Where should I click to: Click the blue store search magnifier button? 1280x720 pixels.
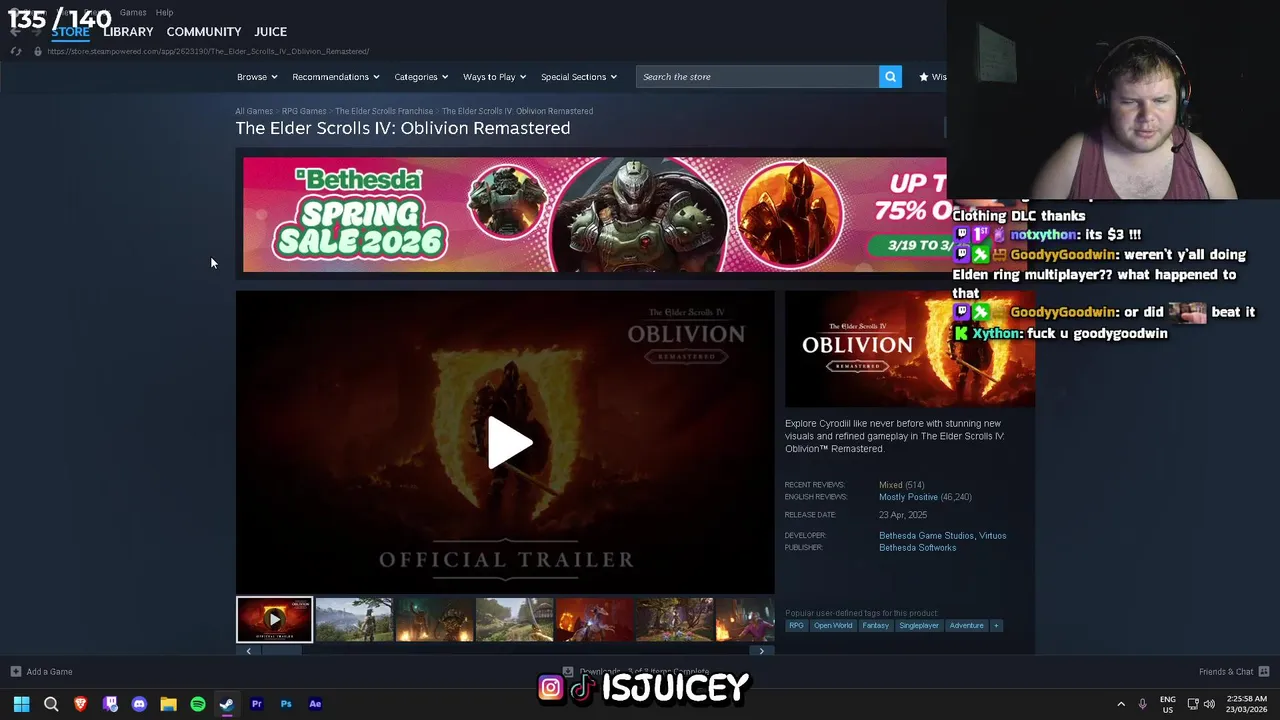point(890,77)
